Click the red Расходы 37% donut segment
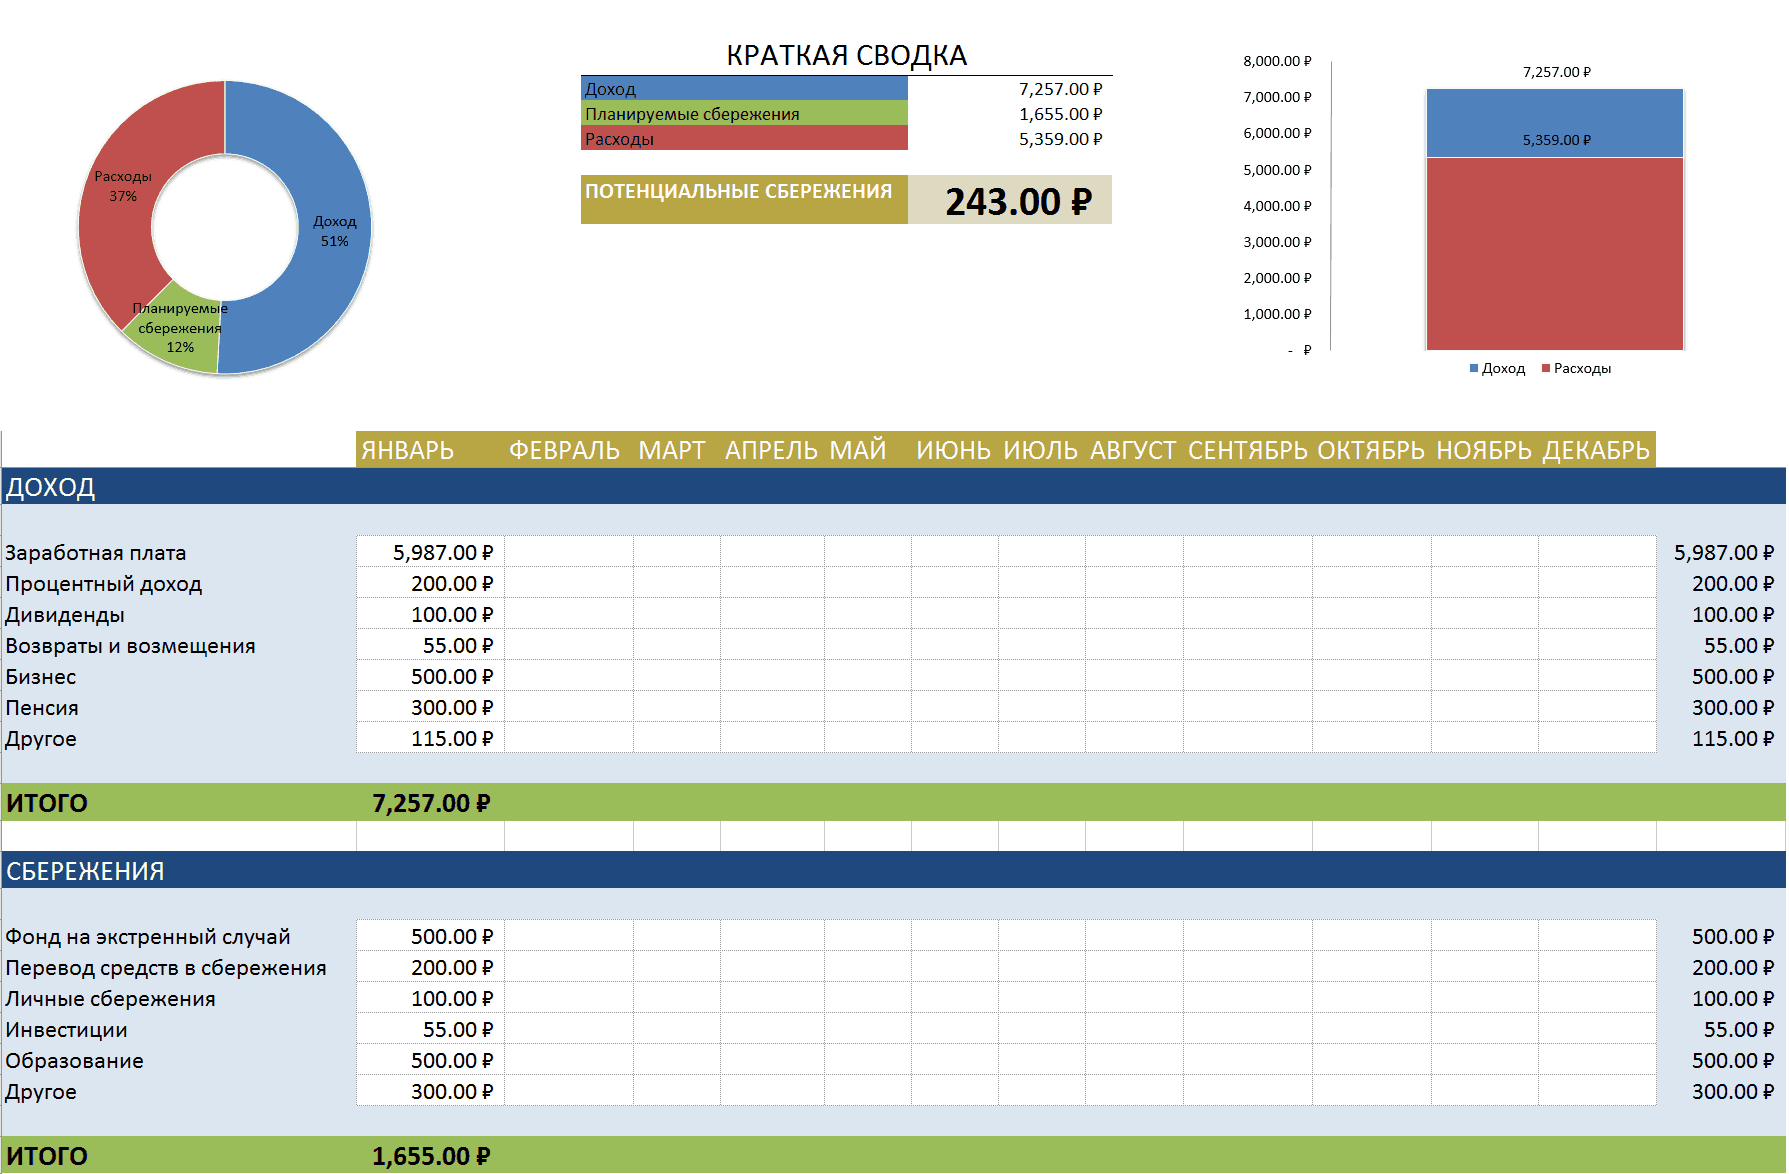1789x1174 pixels. point(125,185)
